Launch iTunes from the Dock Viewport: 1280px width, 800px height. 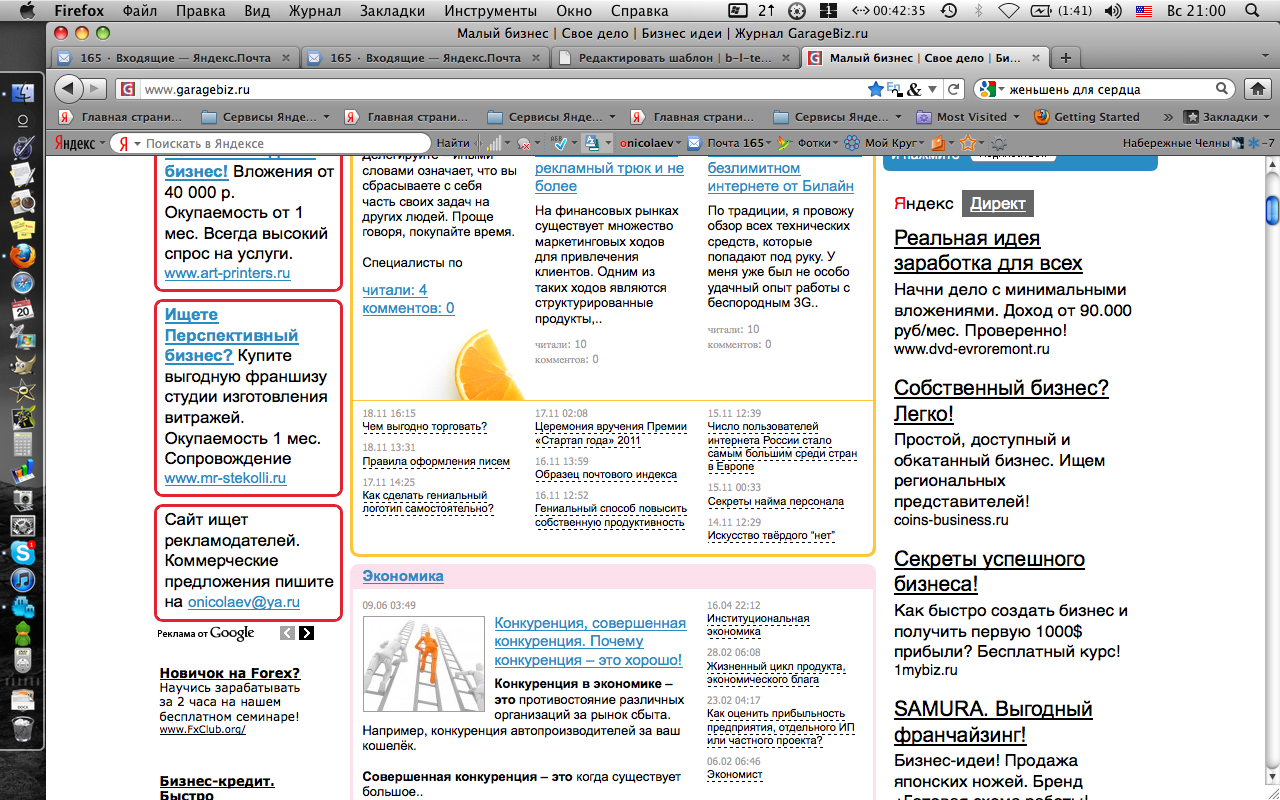tap(21, 580)
